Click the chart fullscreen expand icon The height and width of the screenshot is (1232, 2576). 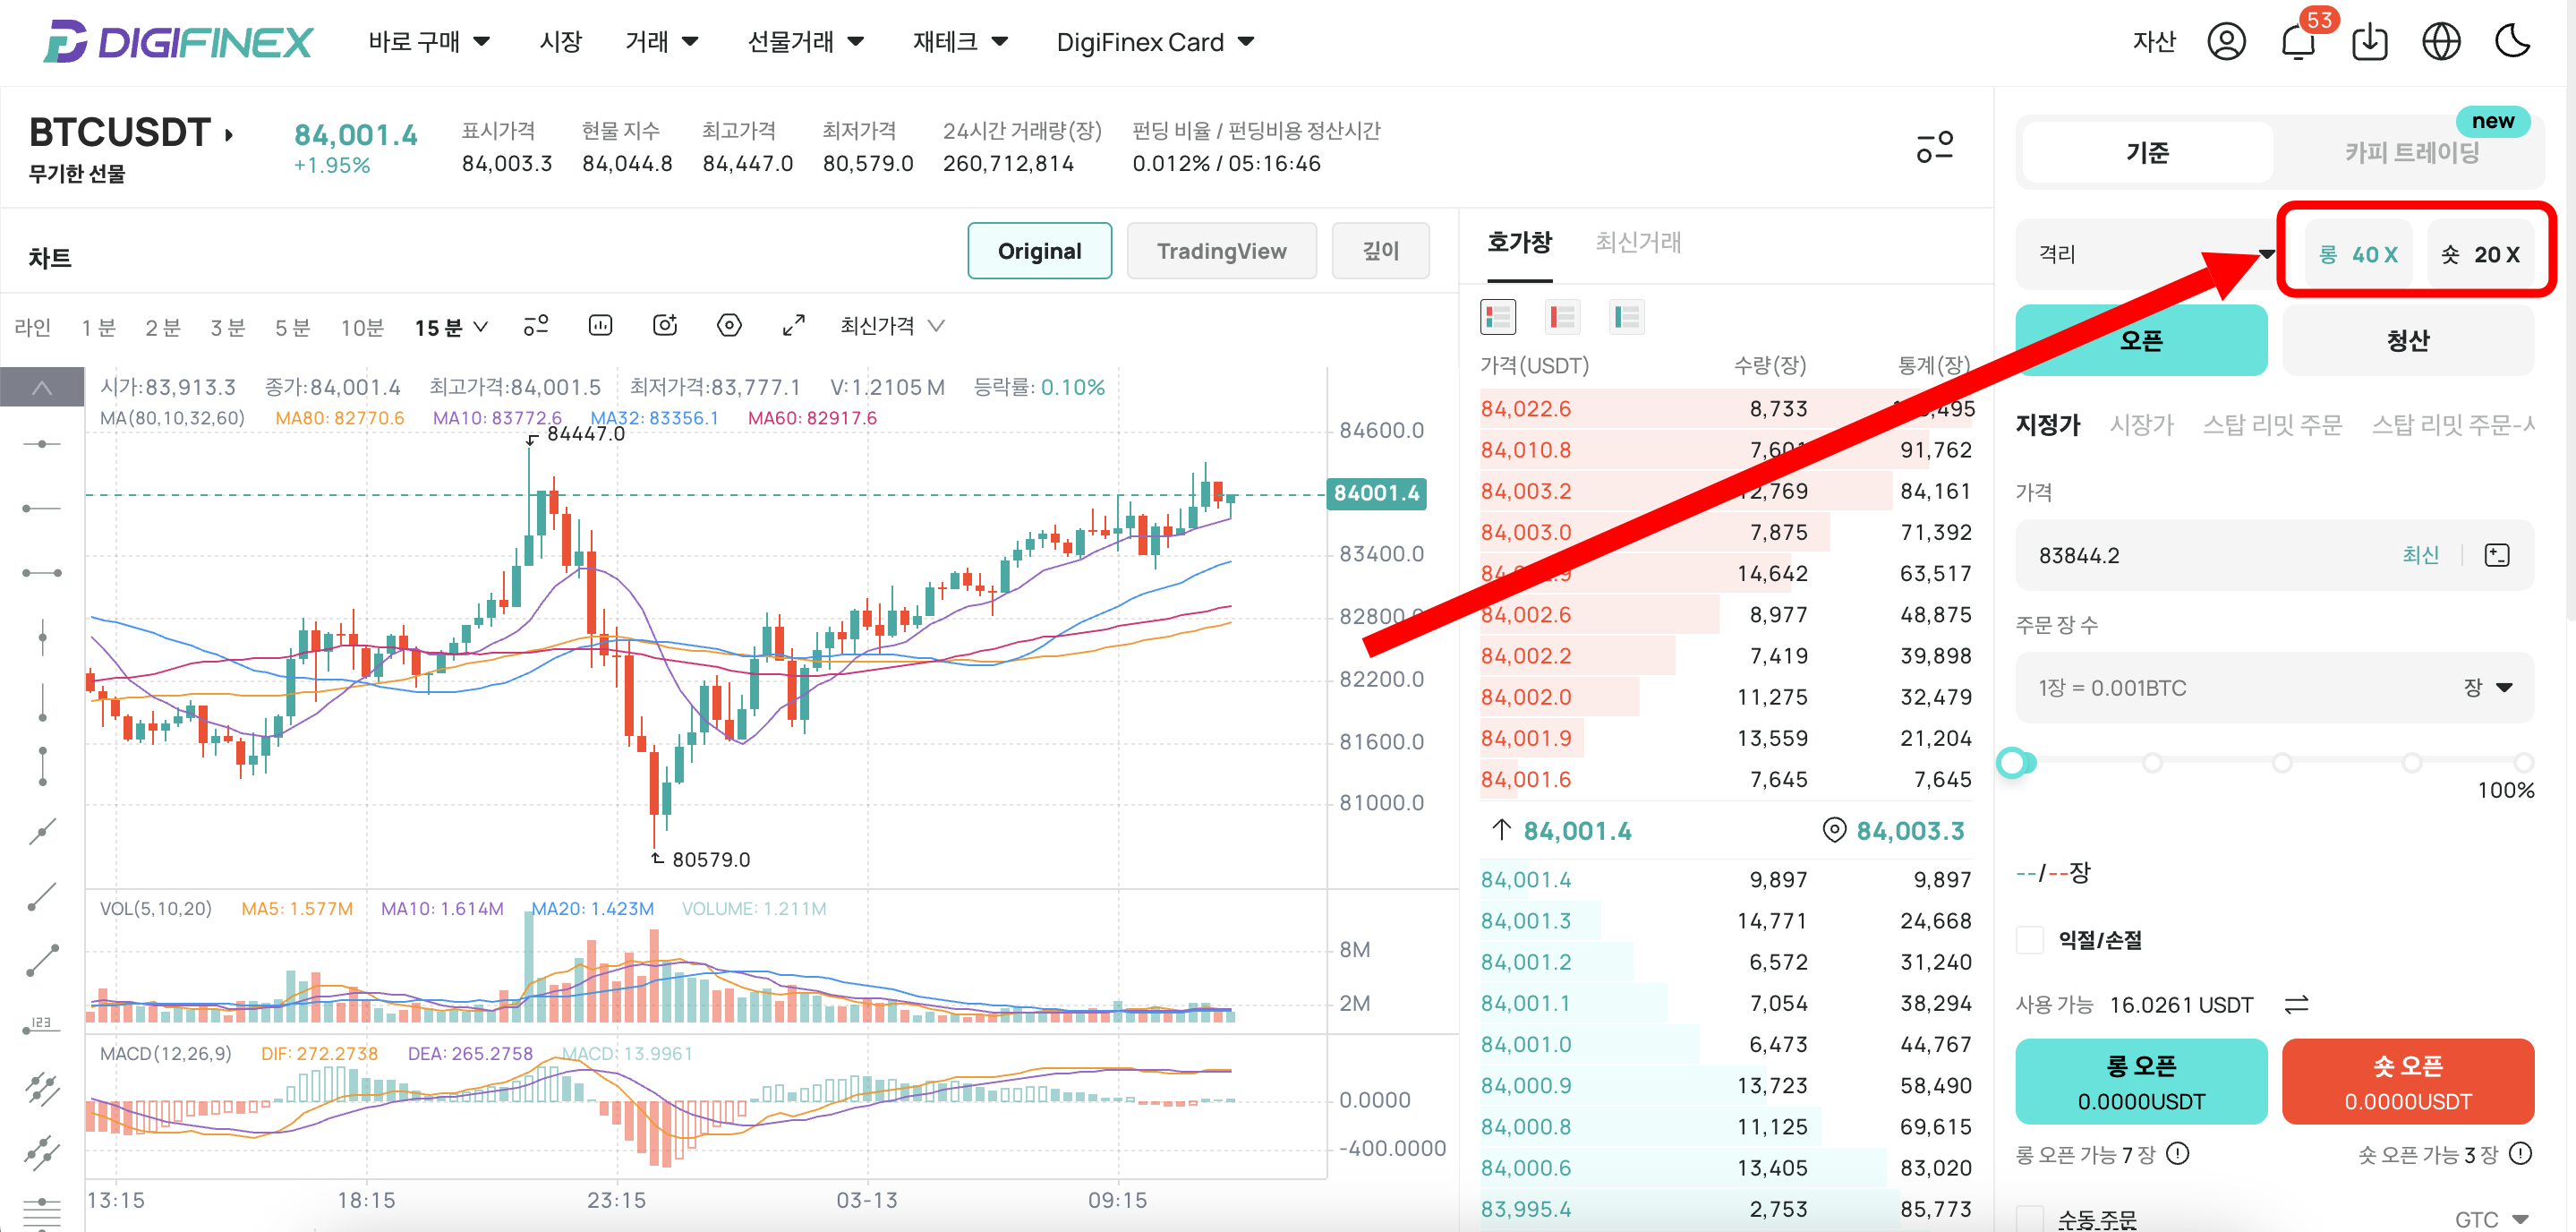pos(793,326)
